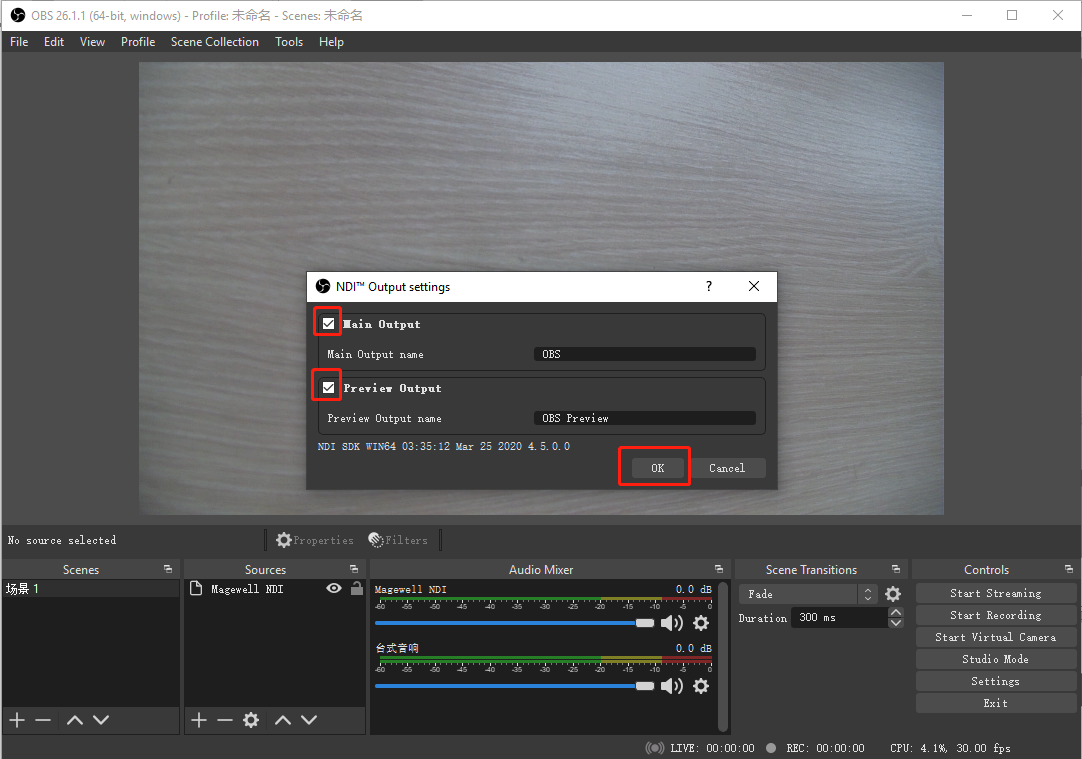Screen dimensions: 1082x759
Task: Open Magewell NDI mixer settings gear
Action: pyautogui.click(x=700, y=623)
